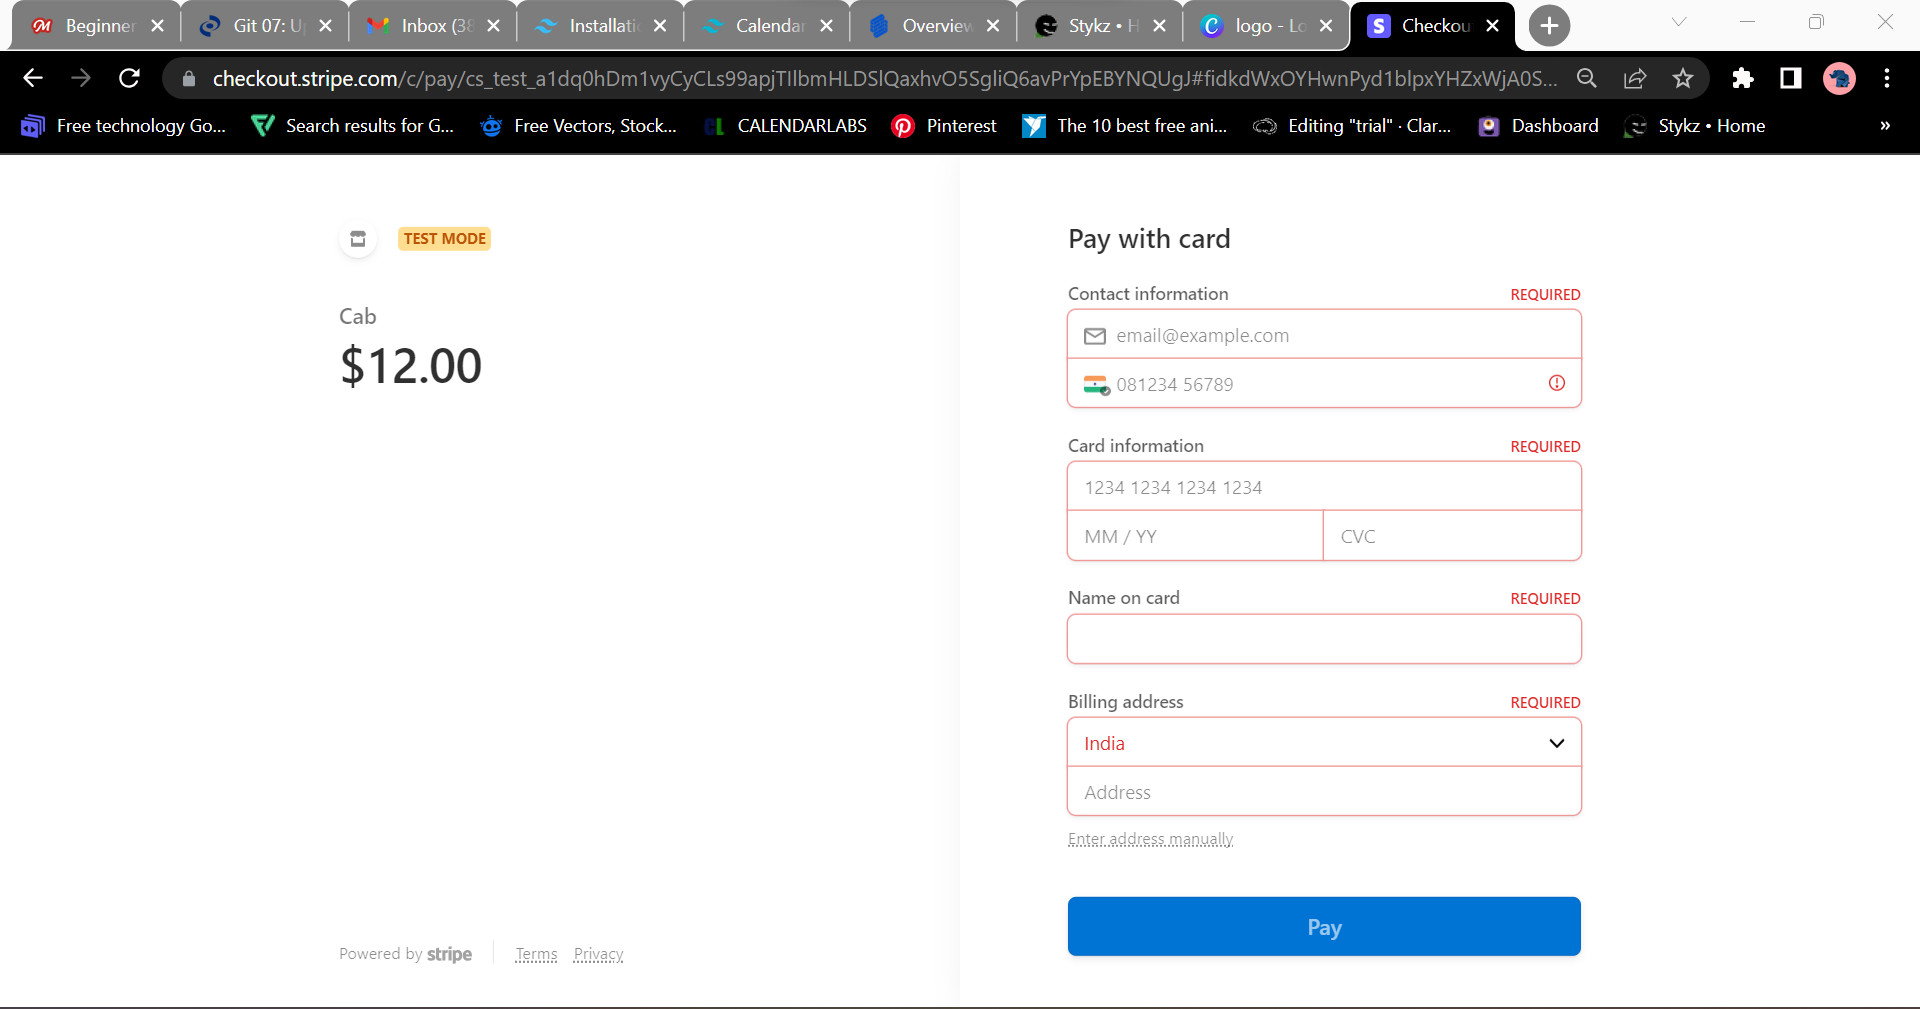Click the billing Address field
The height and width of the screenshot is (1009, 1920).
point(1324,792)
